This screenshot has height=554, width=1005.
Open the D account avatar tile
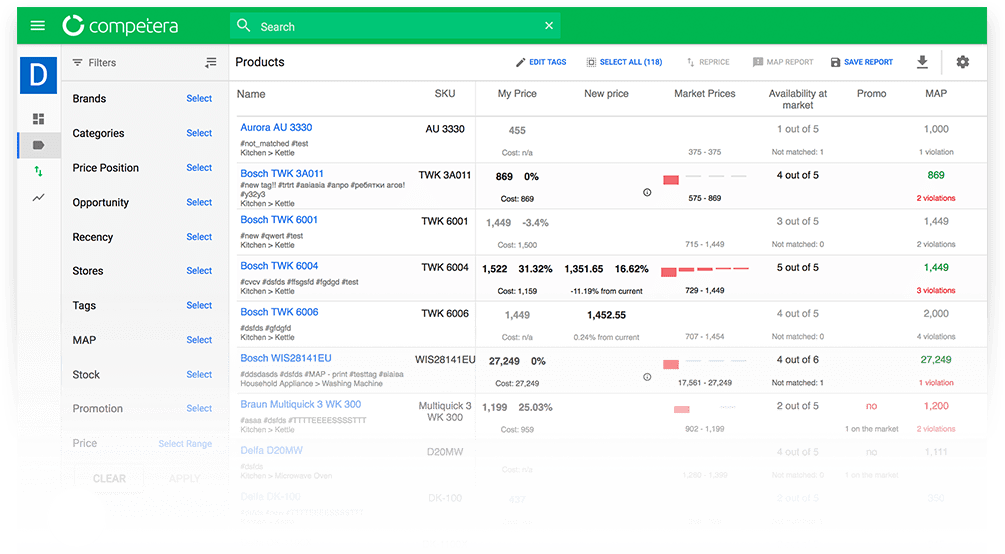[38, 75]
